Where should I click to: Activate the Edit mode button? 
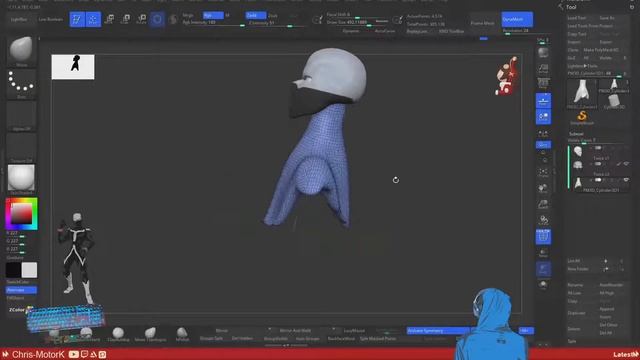coord(77,20)
